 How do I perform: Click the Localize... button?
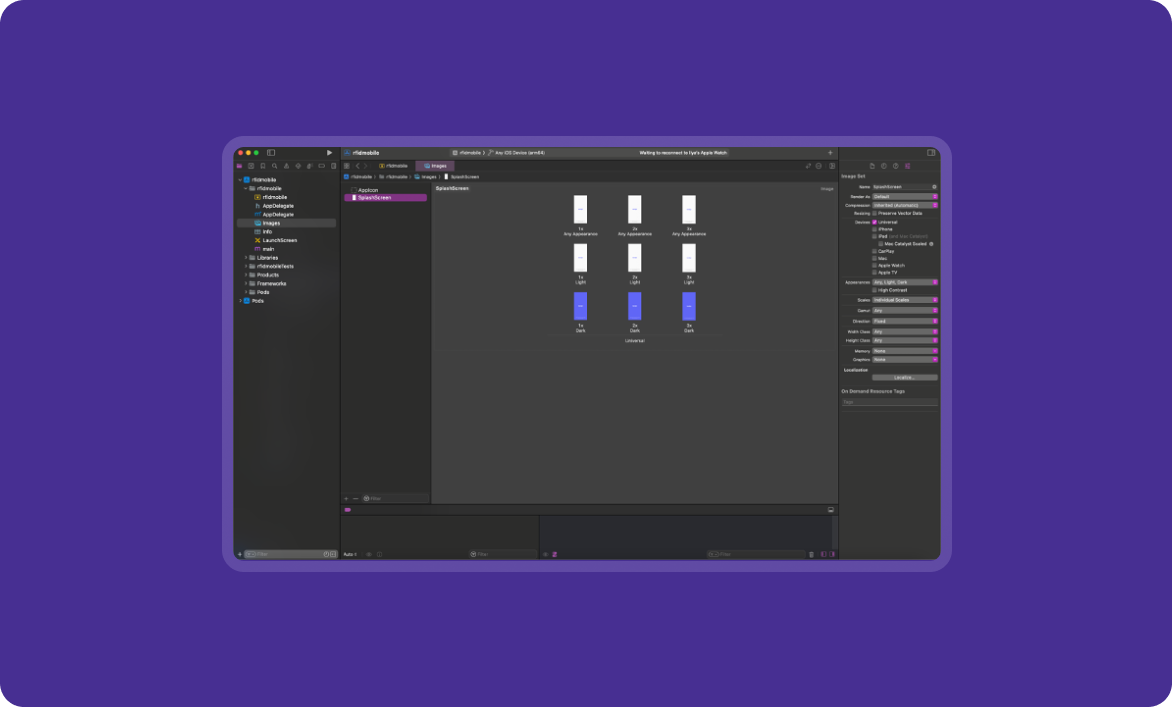click(904, 378)
